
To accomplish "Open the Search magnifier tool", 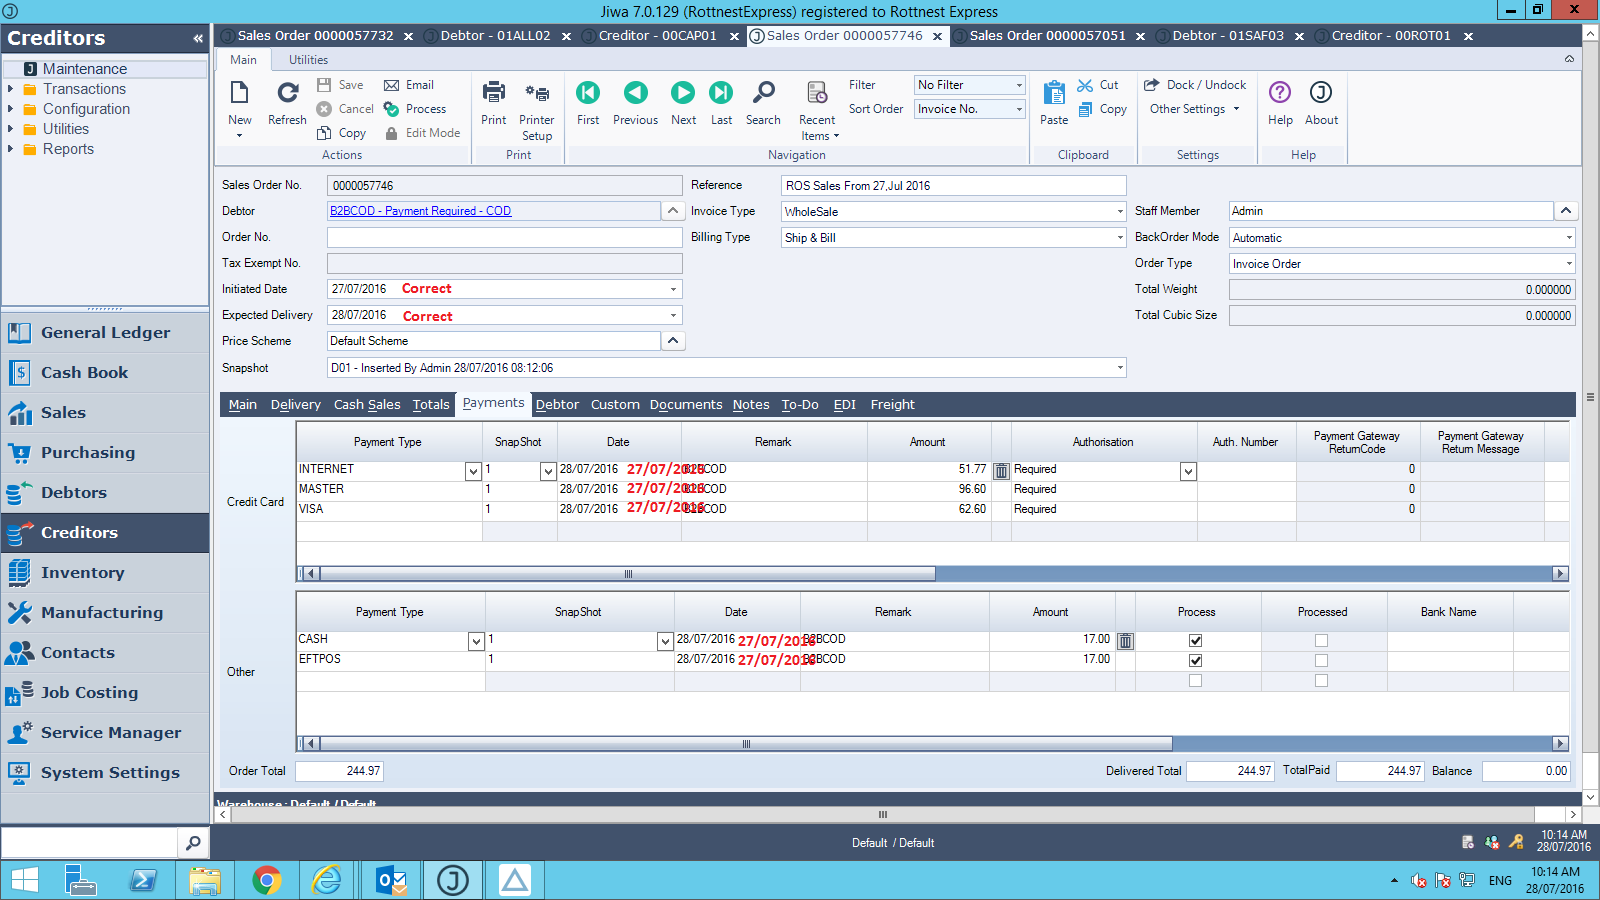I will (x=763, y=94).
